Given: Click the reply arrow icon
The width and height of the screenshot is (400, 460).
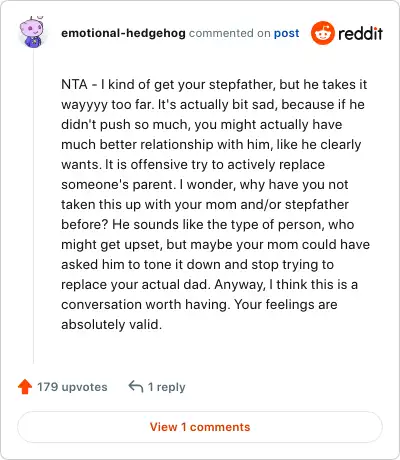Looking at the screenshot, I should click(136, 387).
